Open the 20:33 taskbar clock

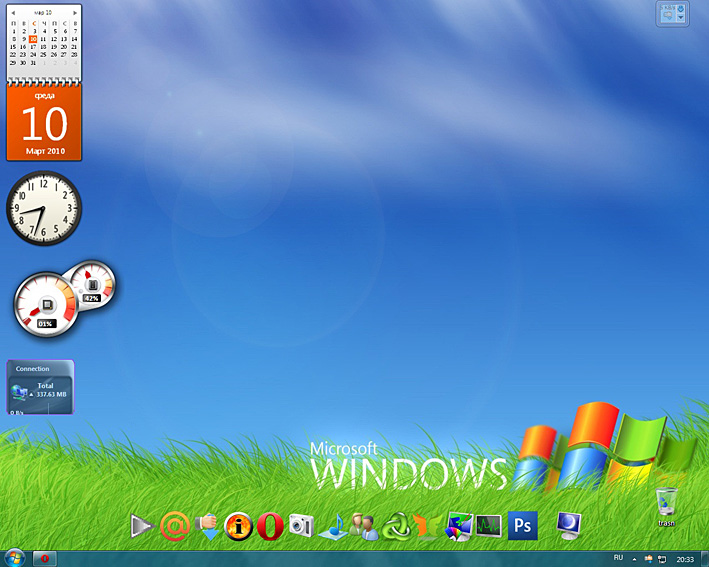click(685, 559)
